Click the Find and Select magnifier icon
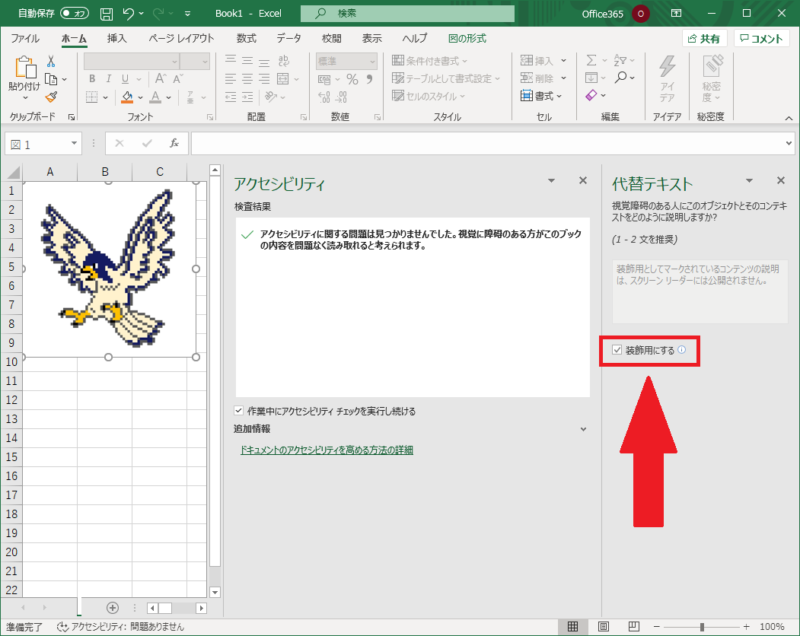Viewport: 800px width, 636px height. 621,78
